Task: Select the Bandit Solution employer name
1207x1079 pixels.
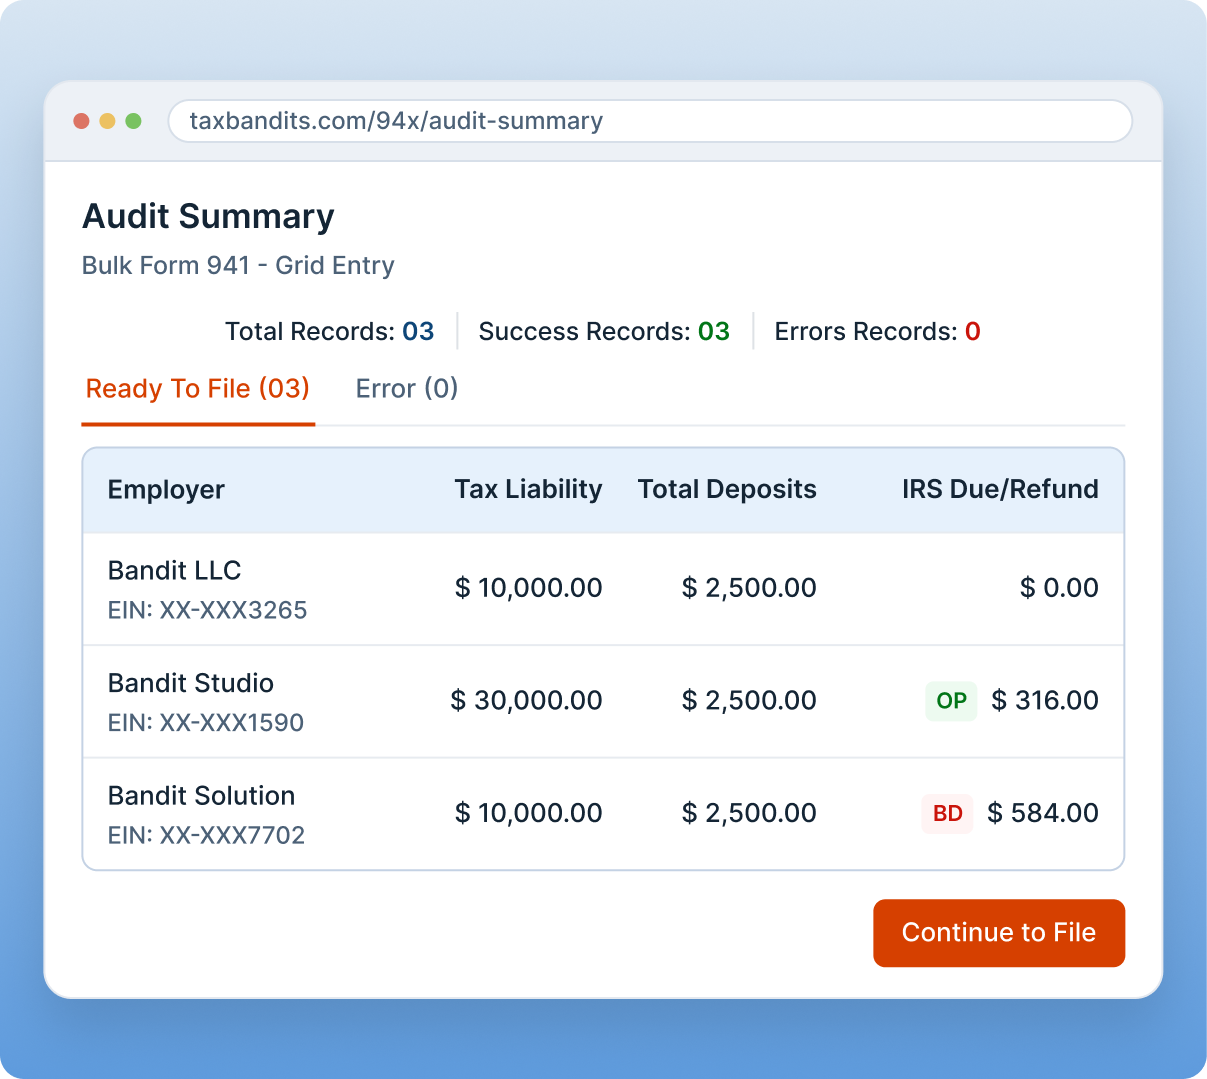Action: pyautogui.click(x=202, y=797)
